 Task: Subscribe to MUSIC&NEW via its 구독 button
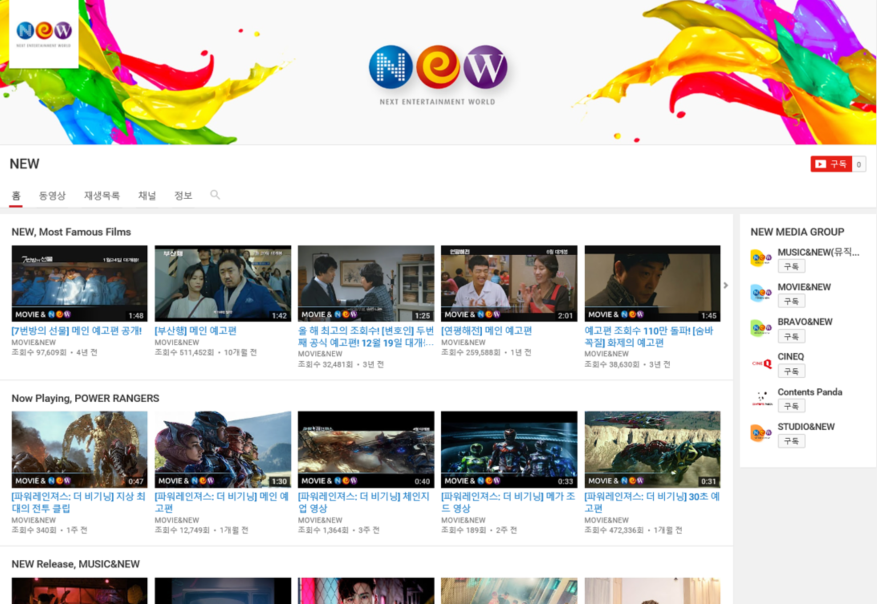[x=791, y=266]
